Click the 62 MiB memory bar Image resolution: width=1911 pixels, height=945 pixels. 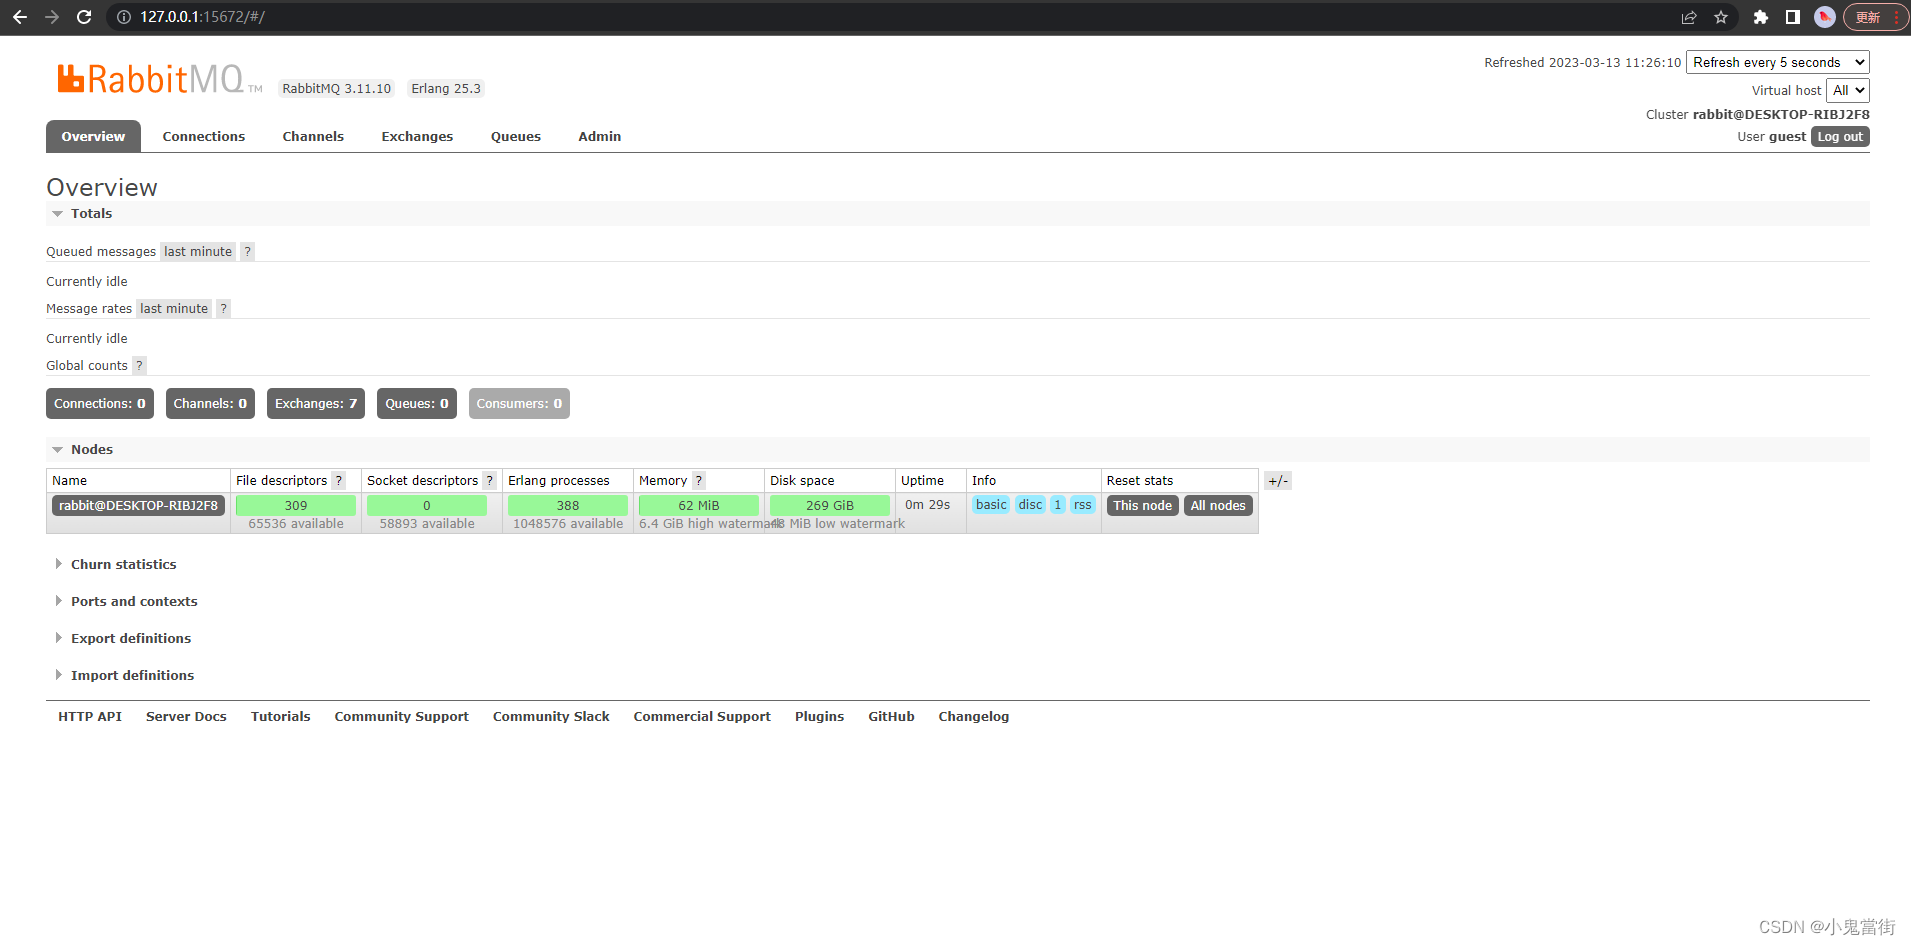coord(699,506)
